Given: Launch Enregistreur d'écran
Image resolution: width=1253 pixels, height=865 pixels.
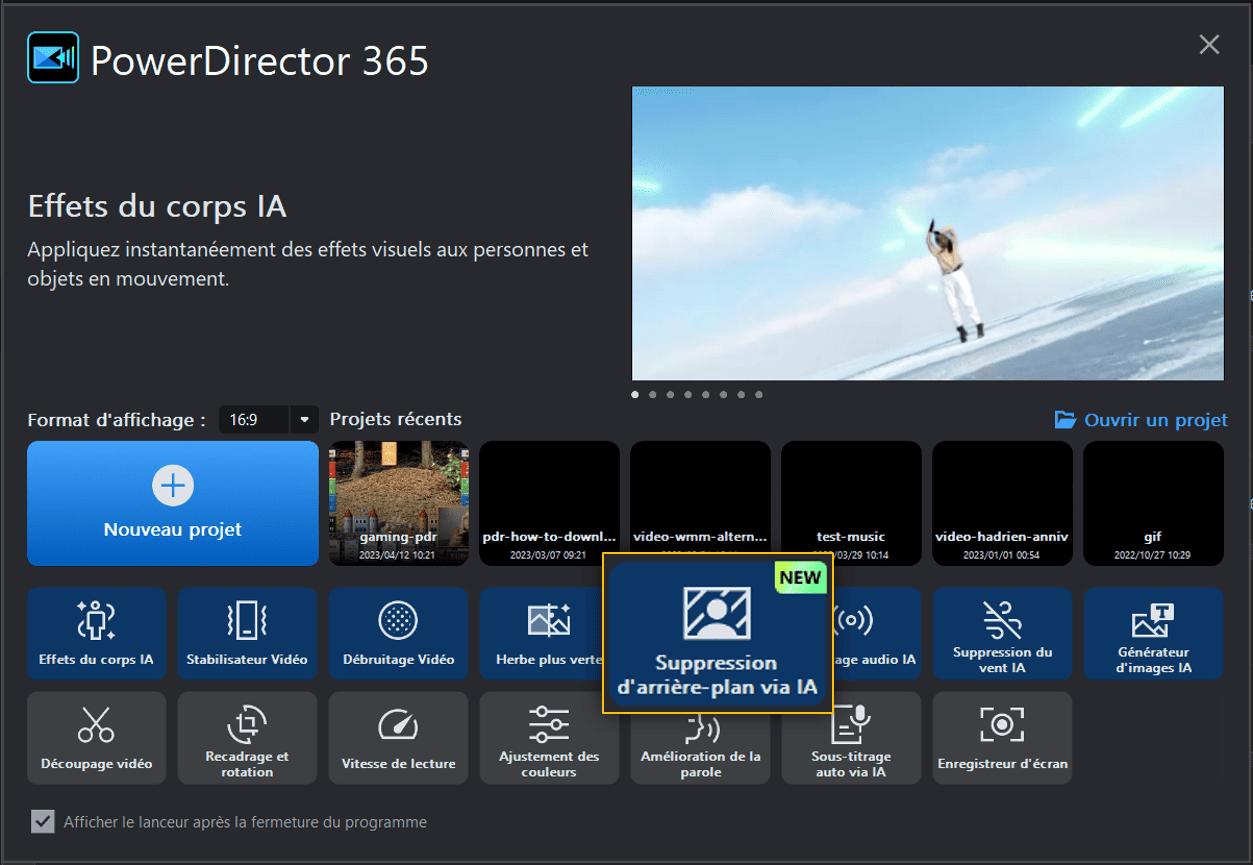Looking at the screenshot, I should tap(1002, 737).
